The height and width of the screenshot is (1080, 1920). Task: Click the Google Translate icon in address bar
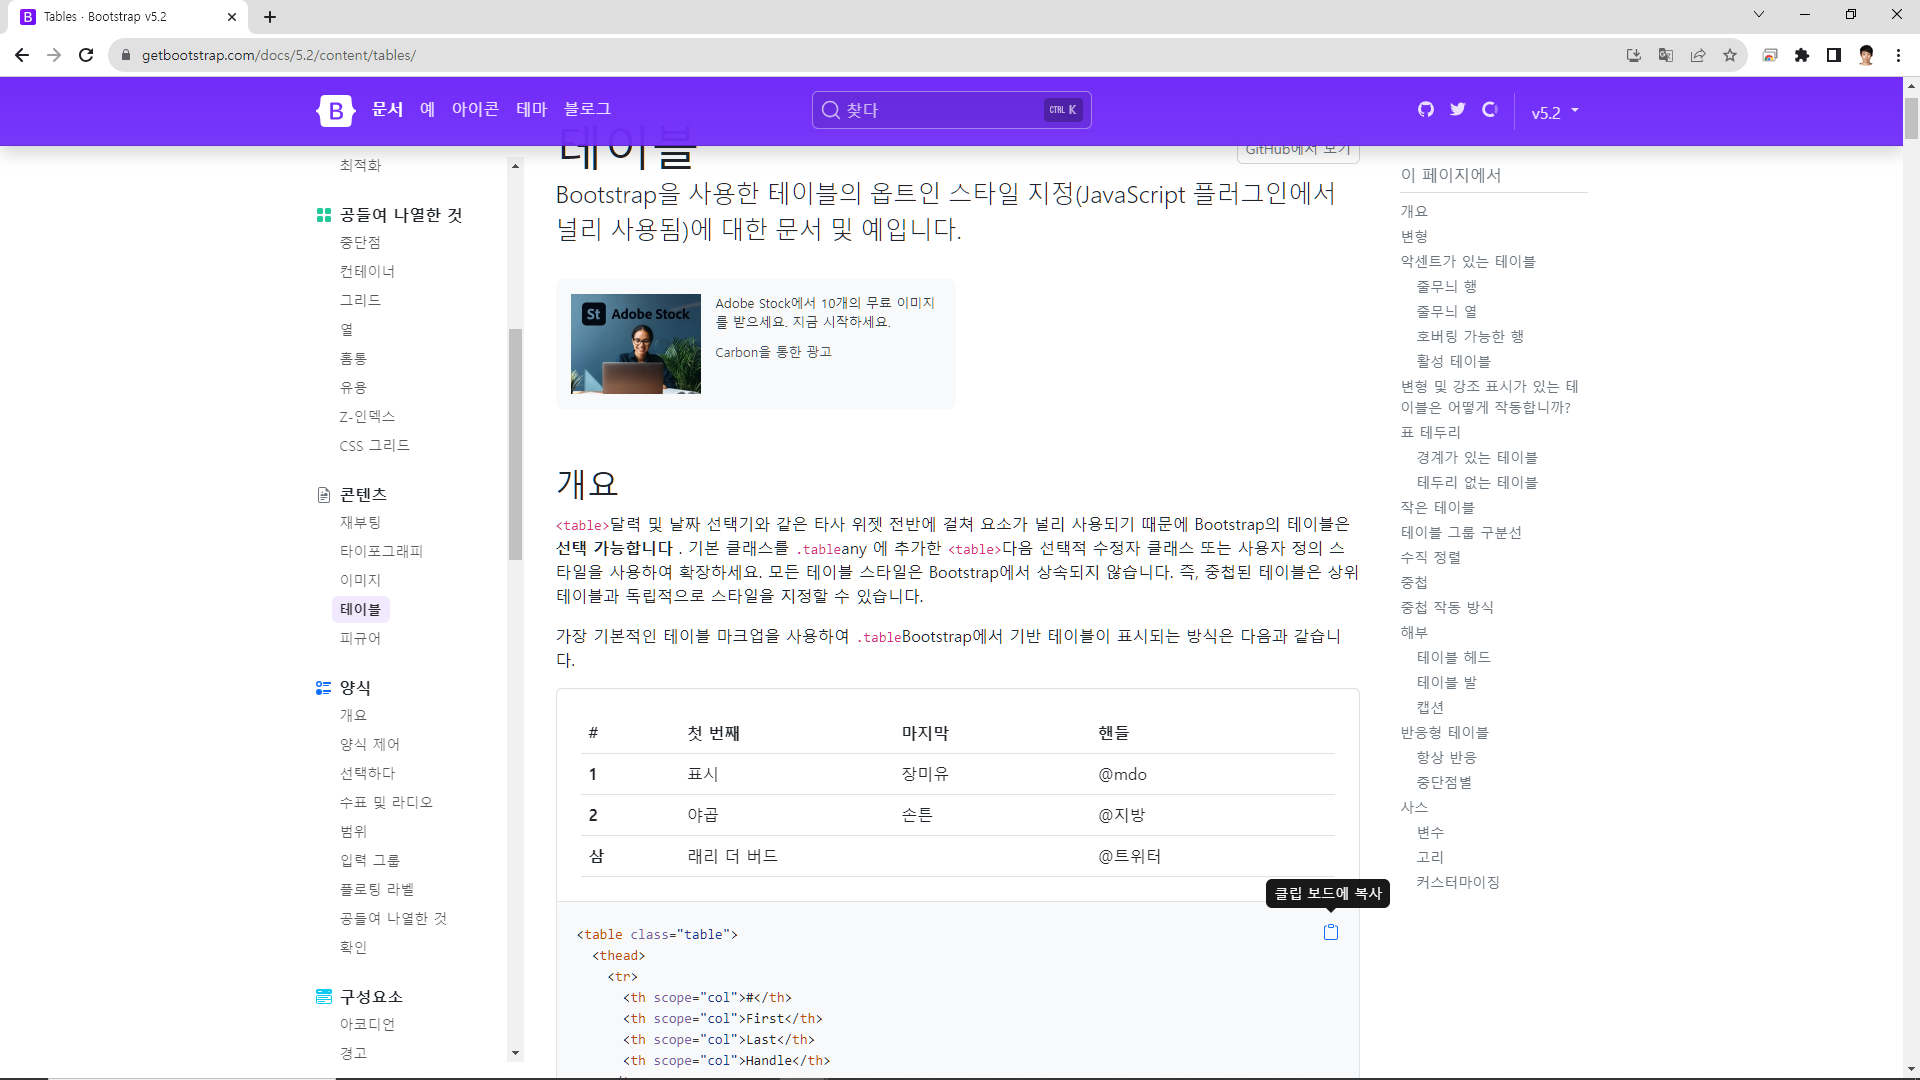click(1666, 55)
